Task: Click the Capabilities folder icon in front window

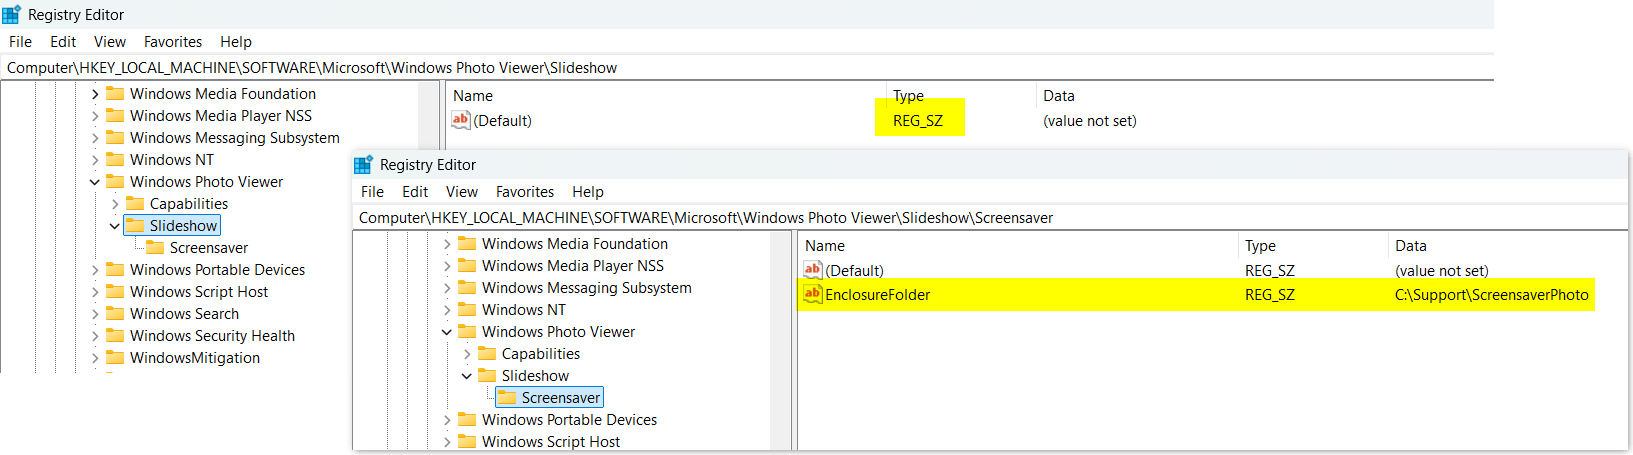Action: click(487, 354)
